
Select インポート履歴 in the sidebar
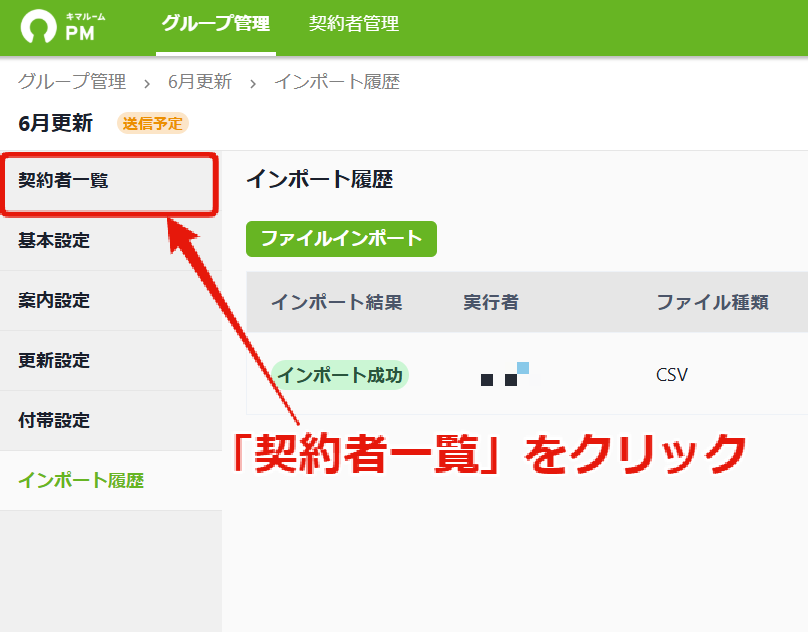(x=110, y=481)
